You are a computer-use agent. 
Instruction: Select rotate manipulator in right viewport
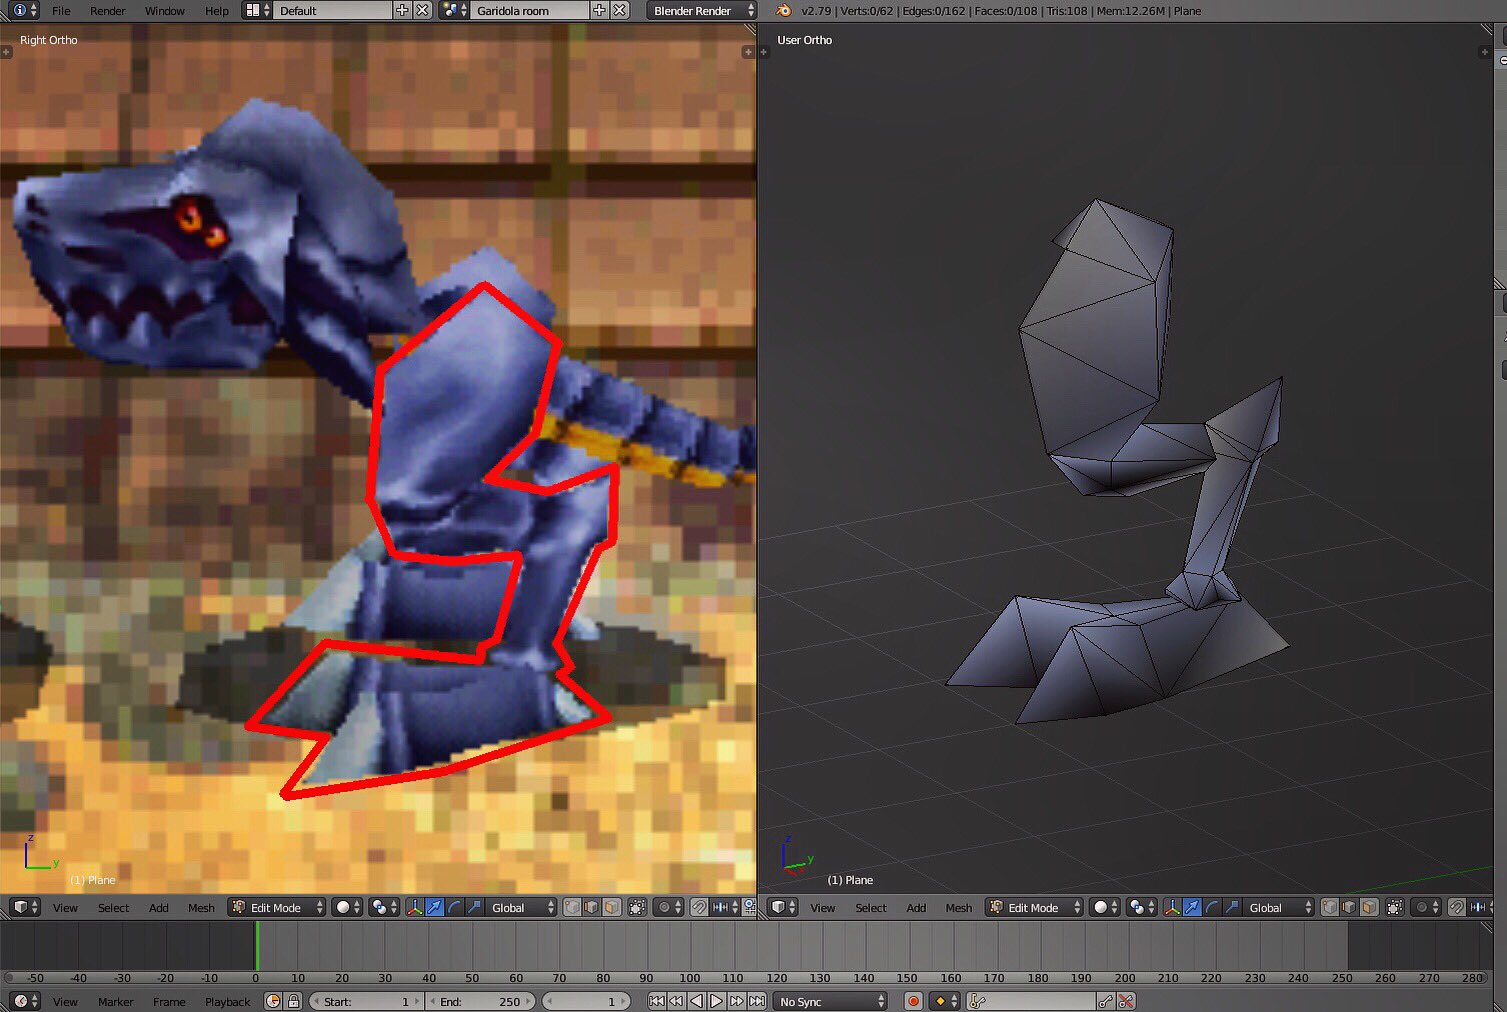(x=1213, y=907)
